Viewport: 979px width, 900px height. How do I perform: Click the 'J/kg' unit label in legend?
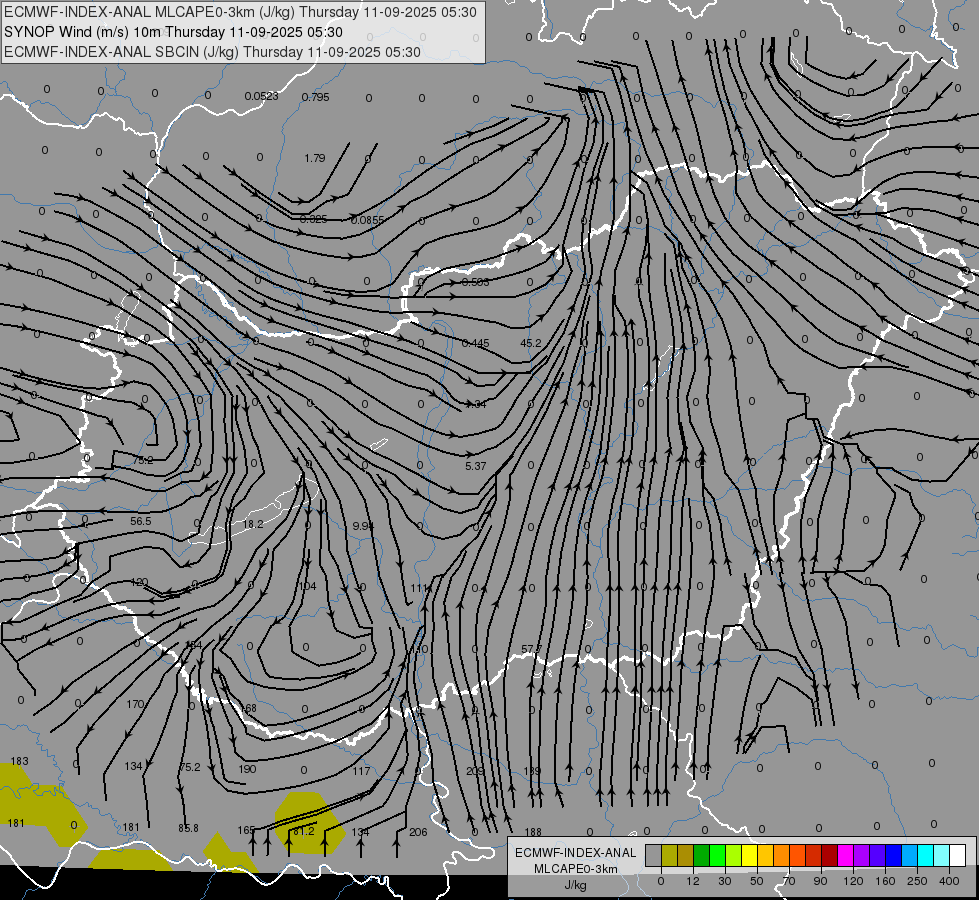[575, 885]
